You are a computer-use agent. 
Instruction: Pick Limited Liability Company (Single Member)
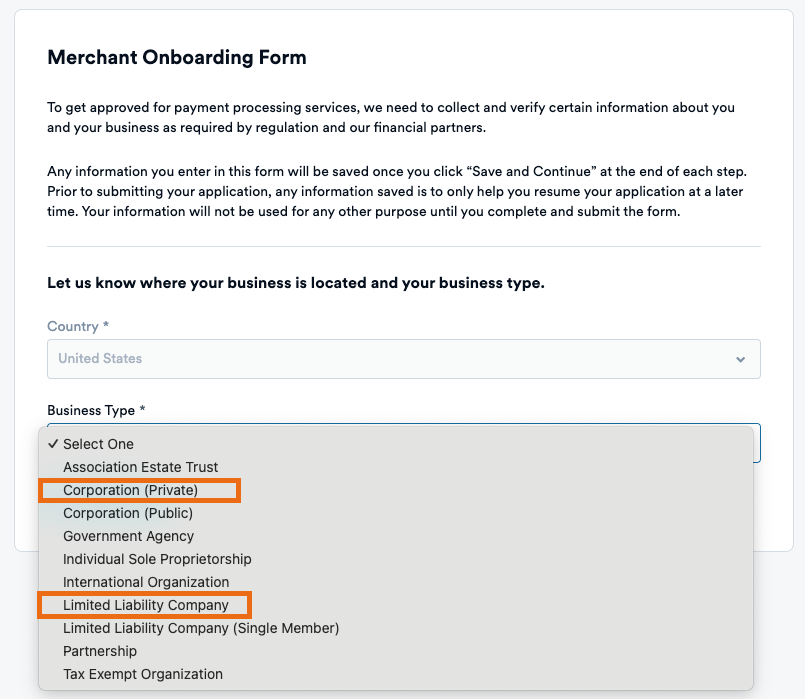click(201, 628)
